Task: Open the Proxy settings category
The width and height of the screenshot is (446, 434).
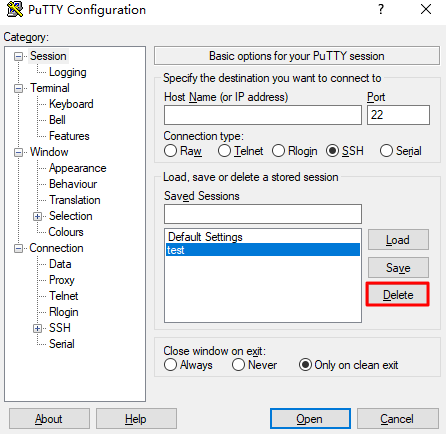Action: coord(62,280)
